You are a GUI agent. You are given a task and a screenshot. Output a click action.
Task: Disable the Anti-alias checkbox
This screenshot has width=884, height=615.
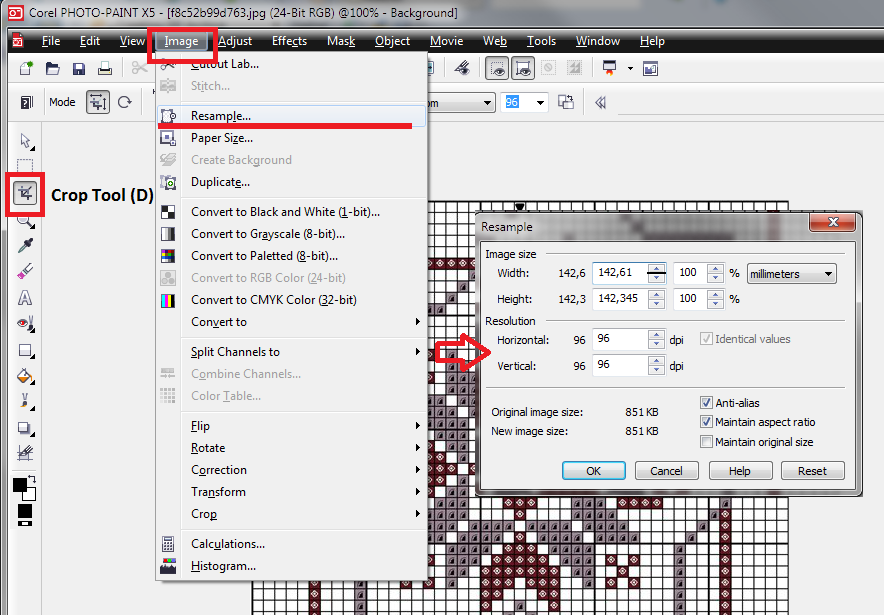[x=707, y=403]
